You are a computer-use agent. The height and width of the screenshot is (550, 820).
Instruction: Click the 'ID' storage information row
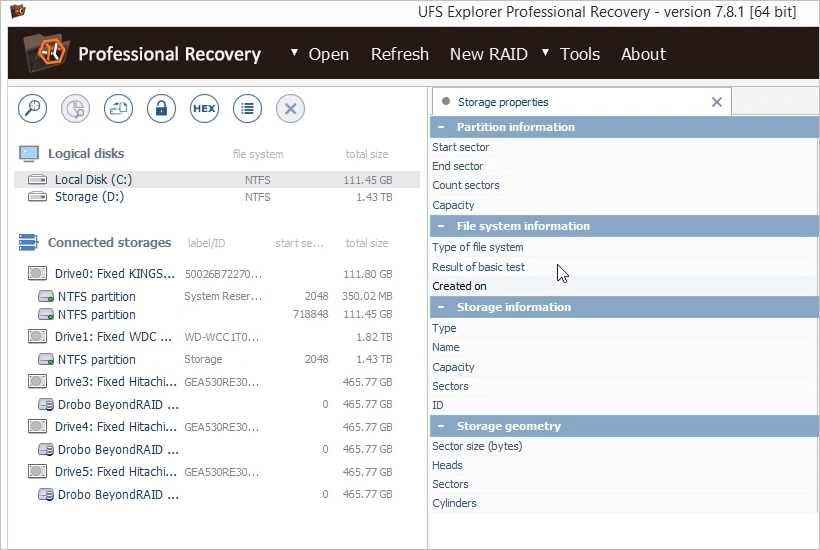[624, 405]
